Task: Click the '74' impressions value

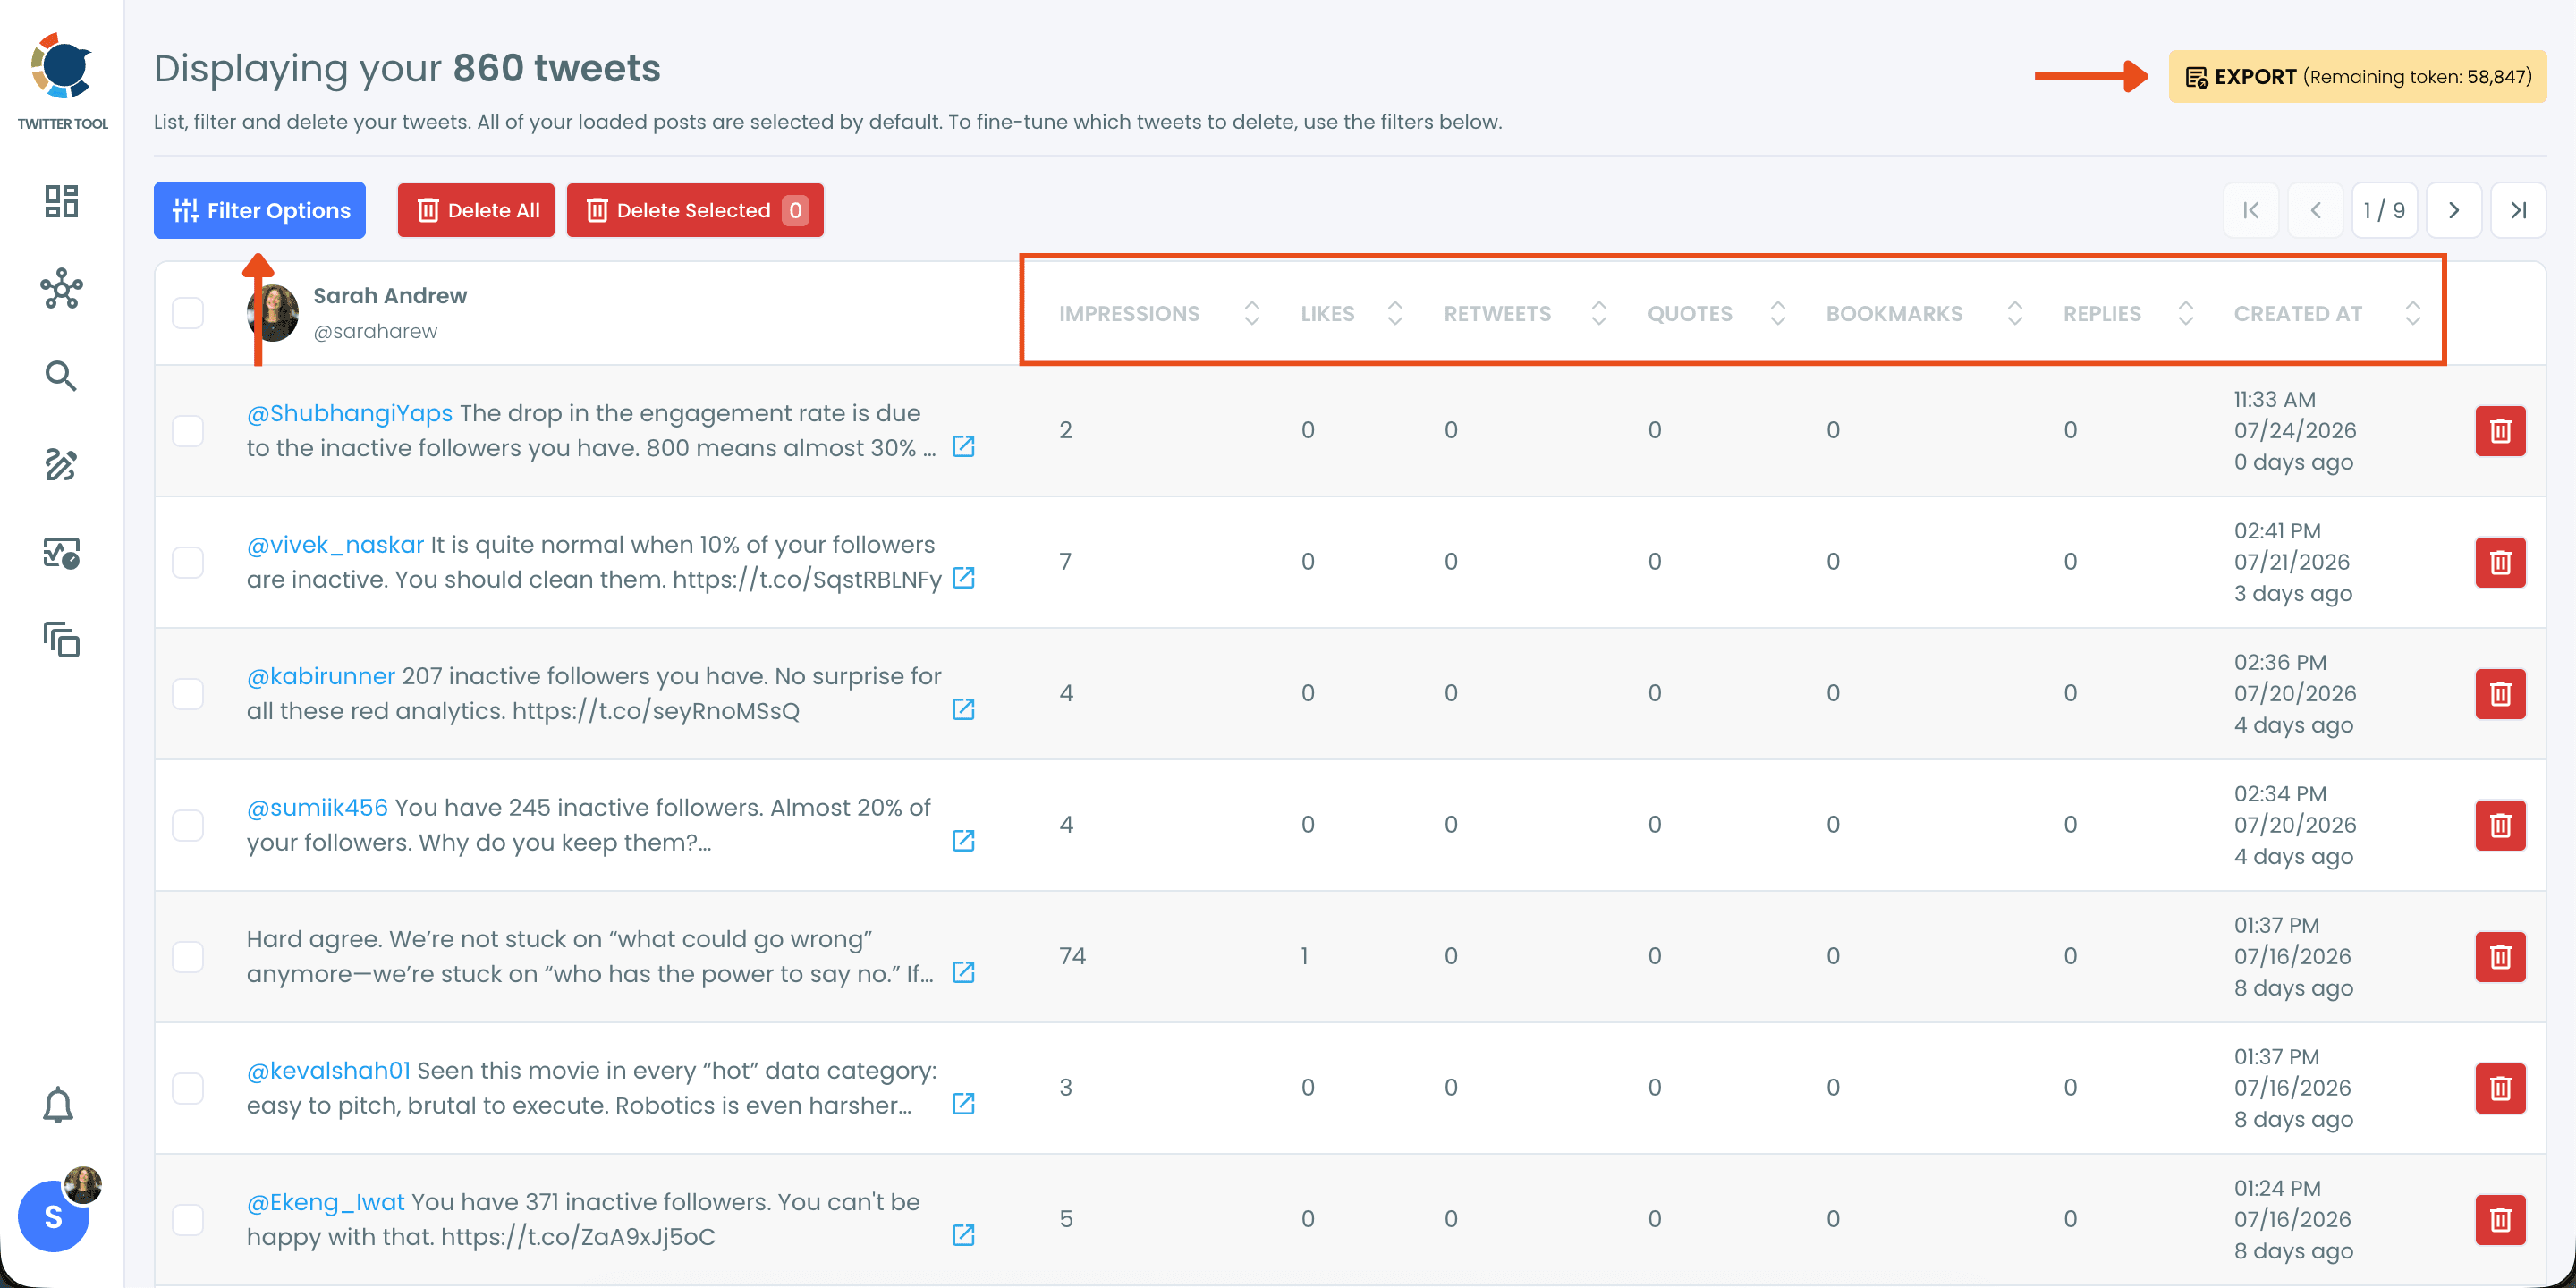Action: 1072,956
